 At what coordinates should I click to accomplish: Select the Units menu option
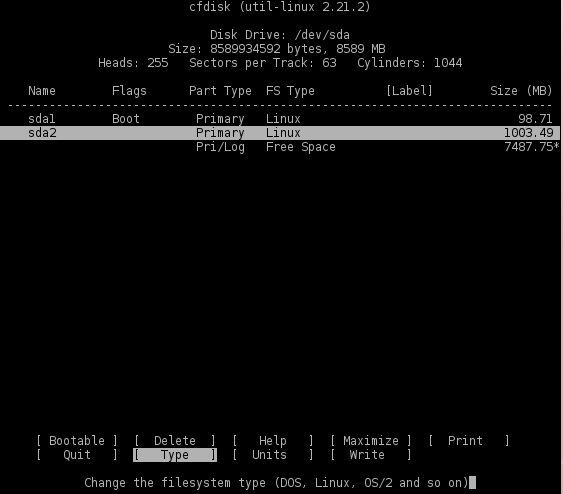click(273, 455)
